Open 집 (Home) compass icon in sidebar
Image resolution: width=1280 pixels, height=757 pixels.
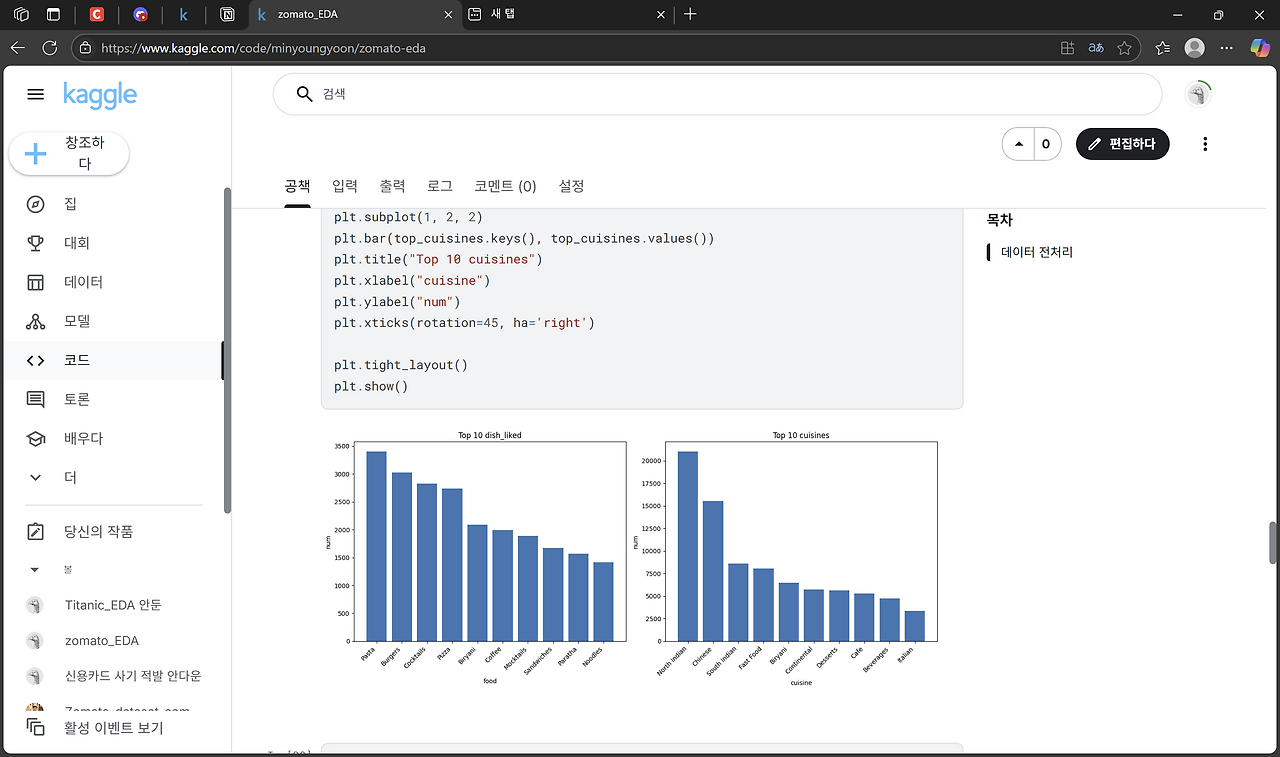36,204
